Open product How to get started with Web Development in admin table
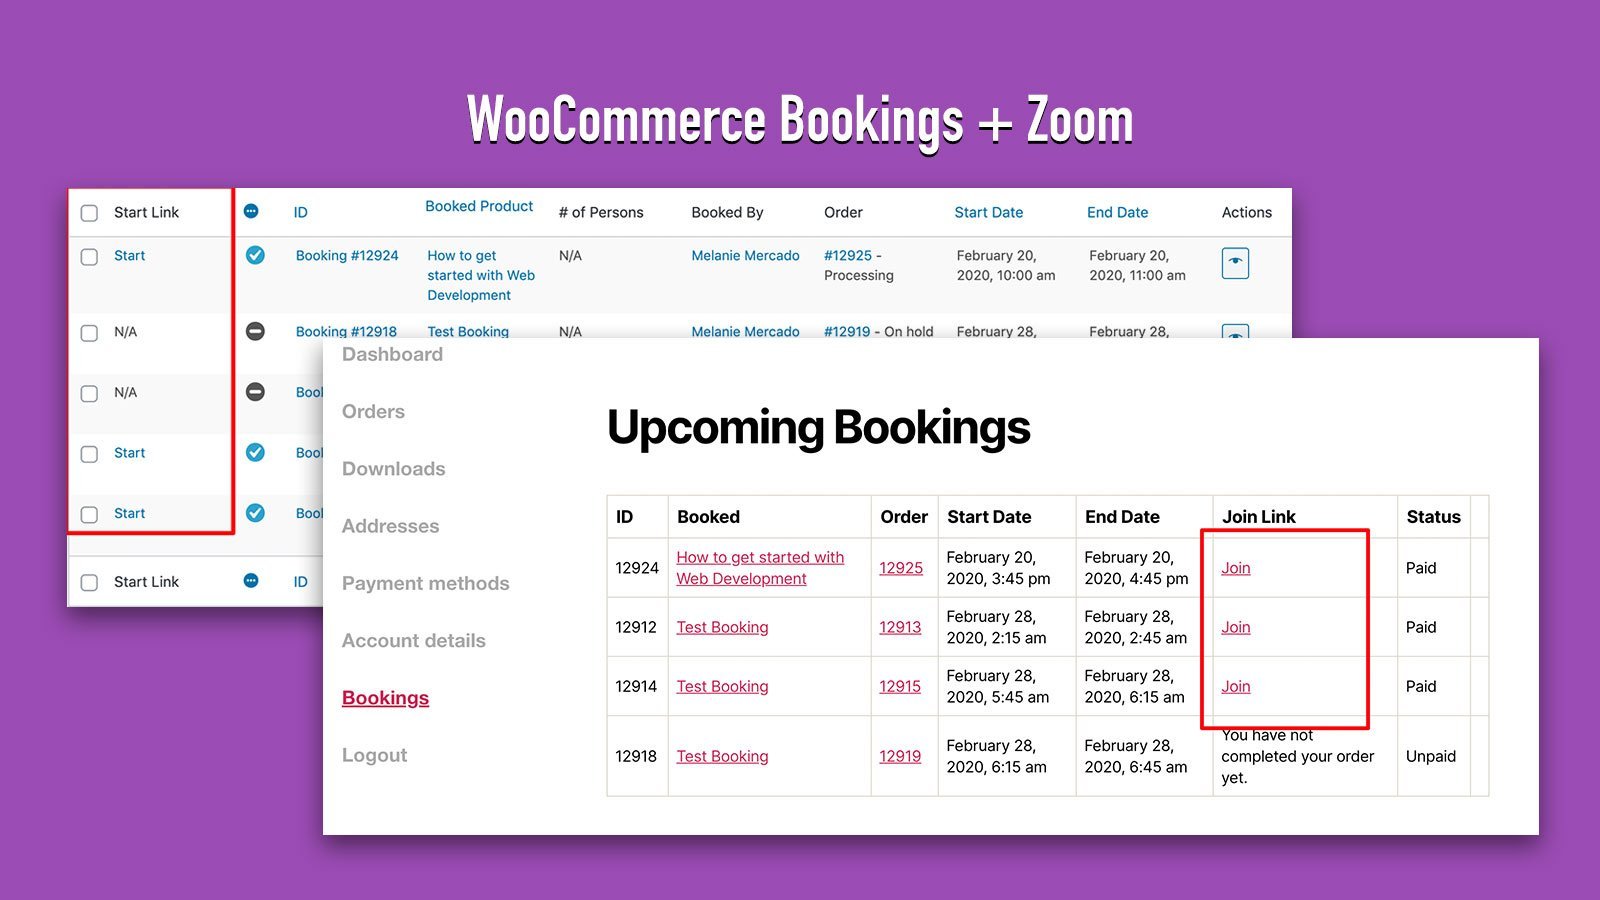The image size is (1600, 900). pyautogui.click(x=481, y=275)
